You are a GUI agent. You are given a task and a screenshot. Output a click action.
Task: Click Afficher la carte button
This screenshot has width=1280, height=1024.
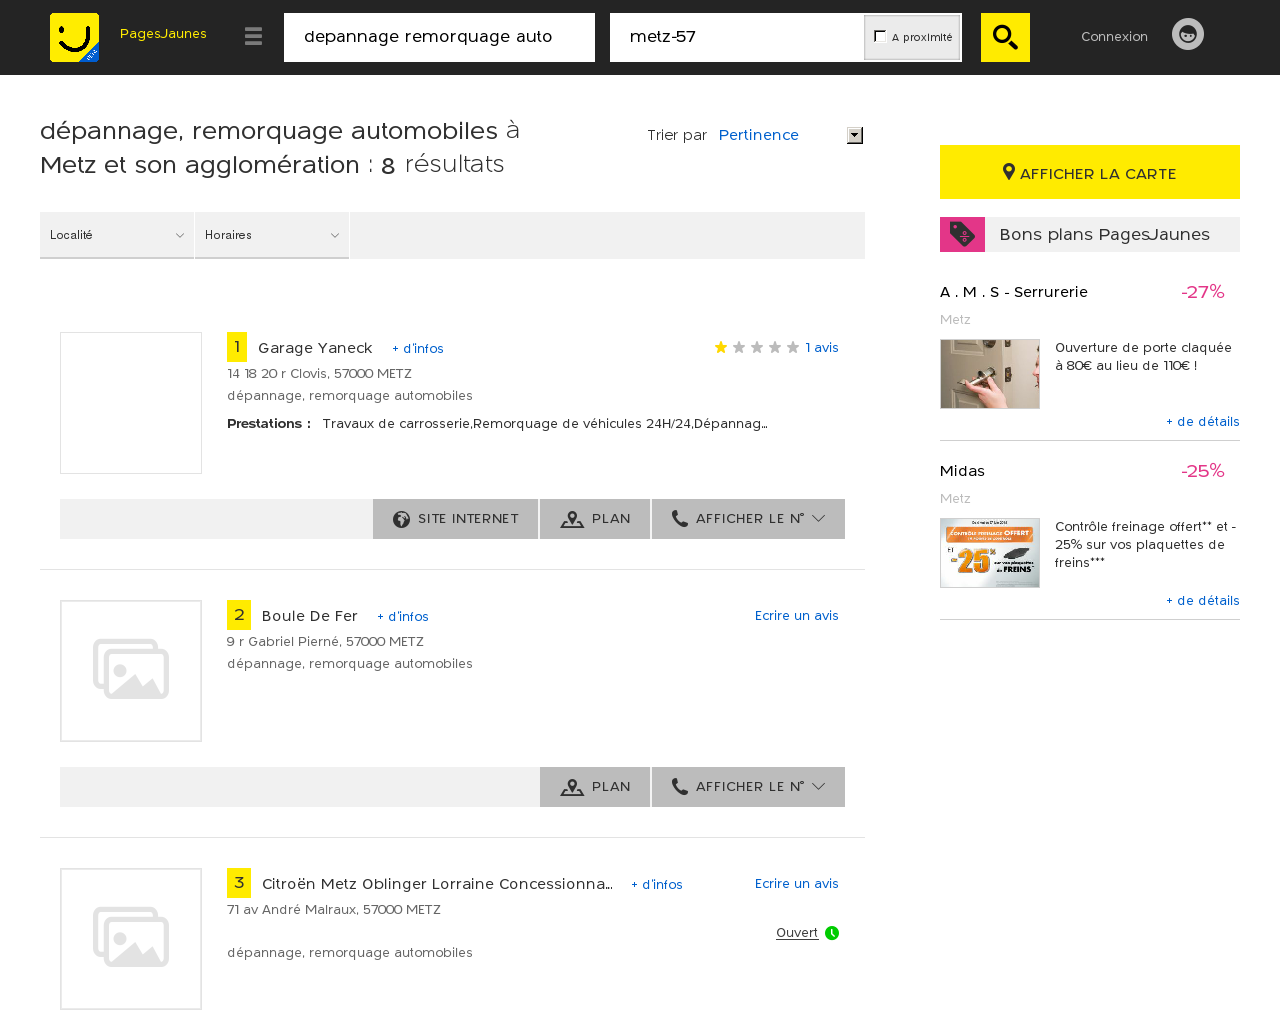(1090, 172)
